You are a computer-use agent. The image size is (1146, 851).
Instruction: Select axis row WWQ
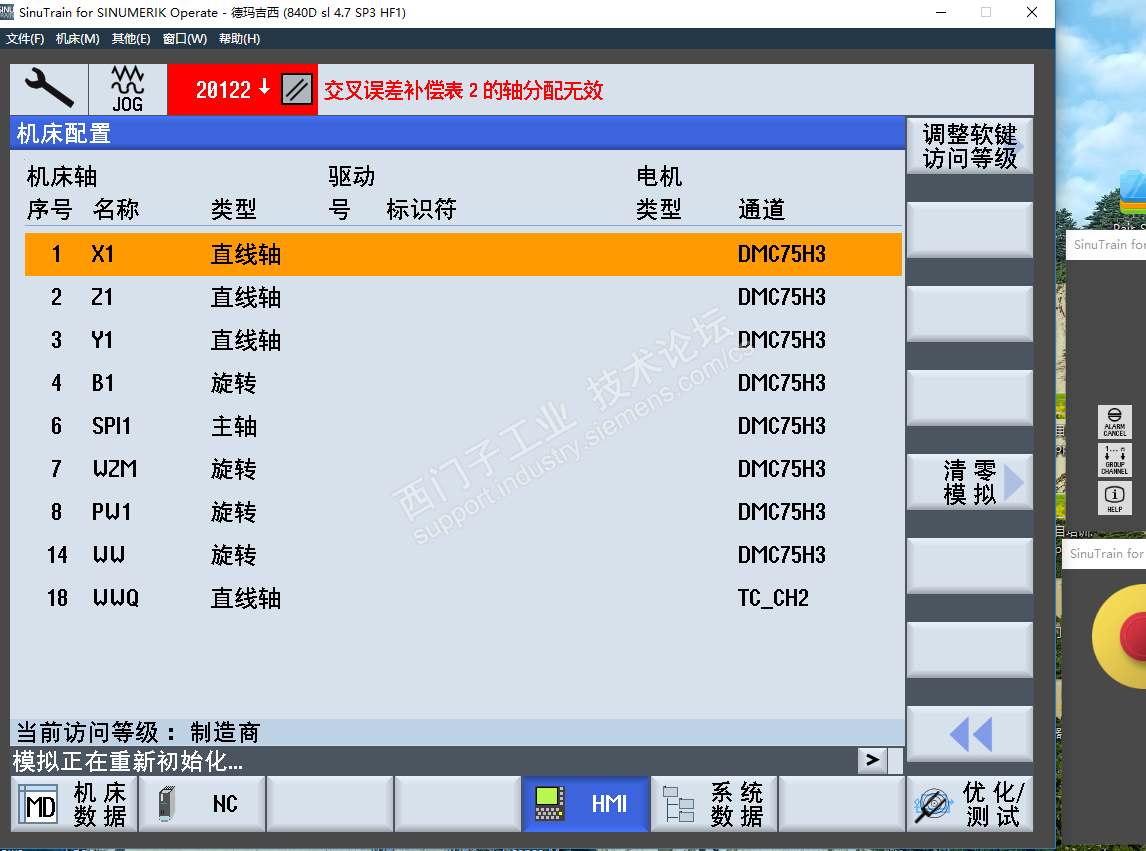463,598
